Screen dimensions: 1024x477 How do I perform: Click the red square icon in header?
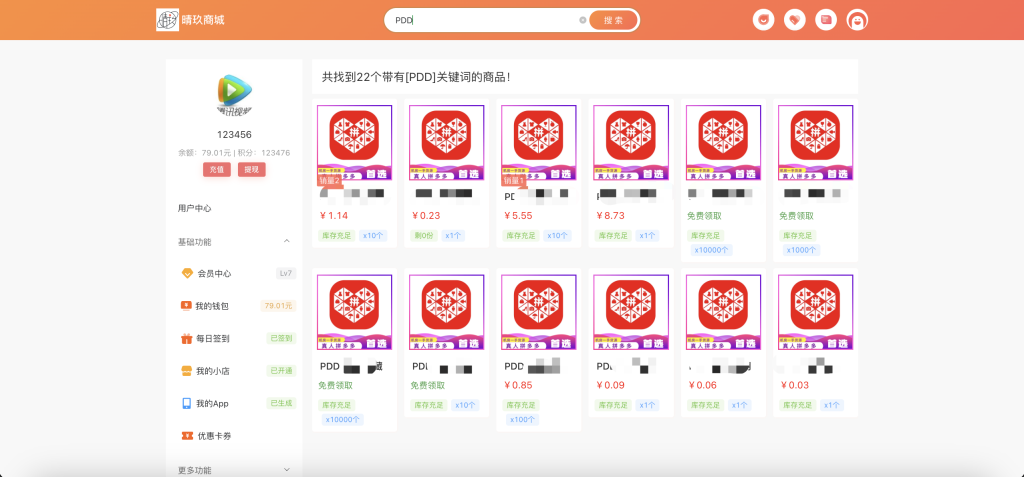(x=826, y=20)
